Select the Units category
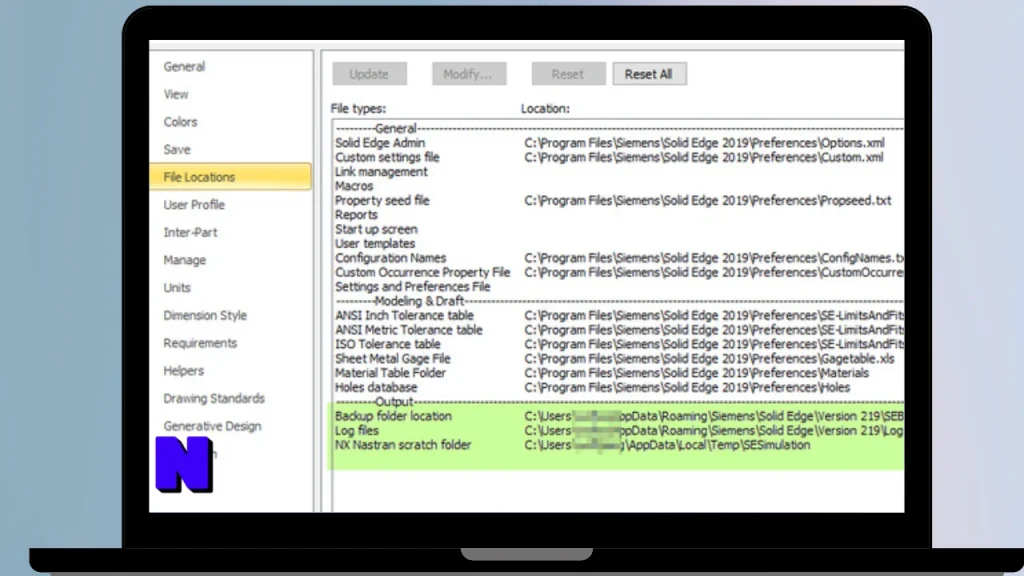1024x576 pixels. click(177, 288)
